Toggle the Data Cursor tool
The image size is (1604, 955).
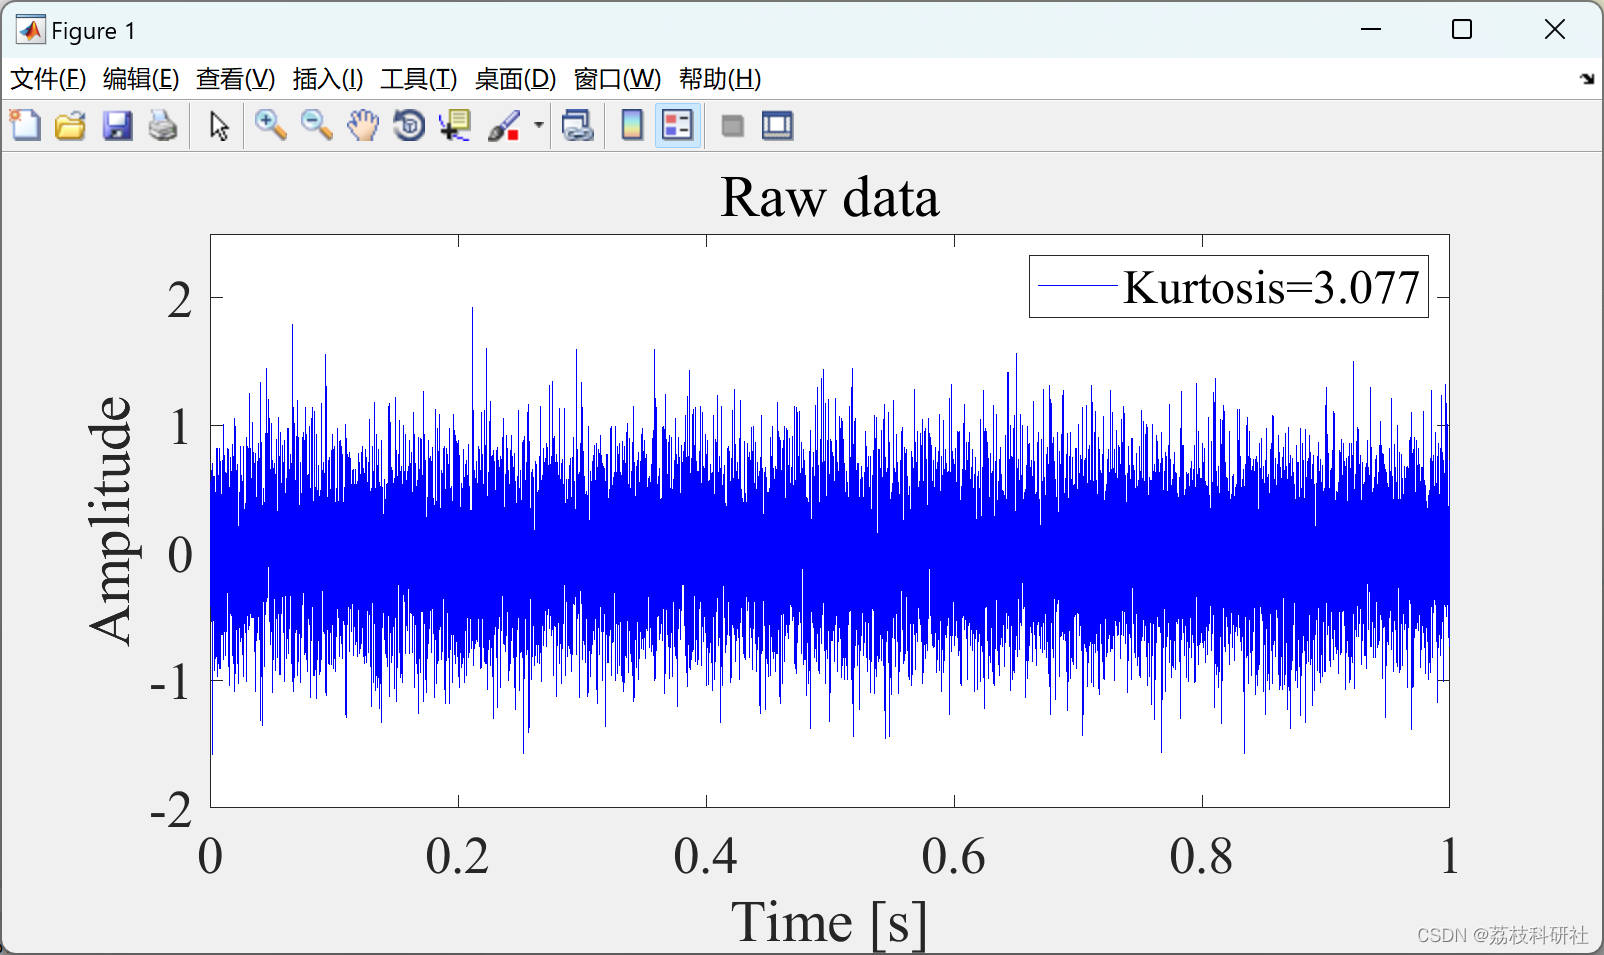pyautogui.click(x=456, y=126)
